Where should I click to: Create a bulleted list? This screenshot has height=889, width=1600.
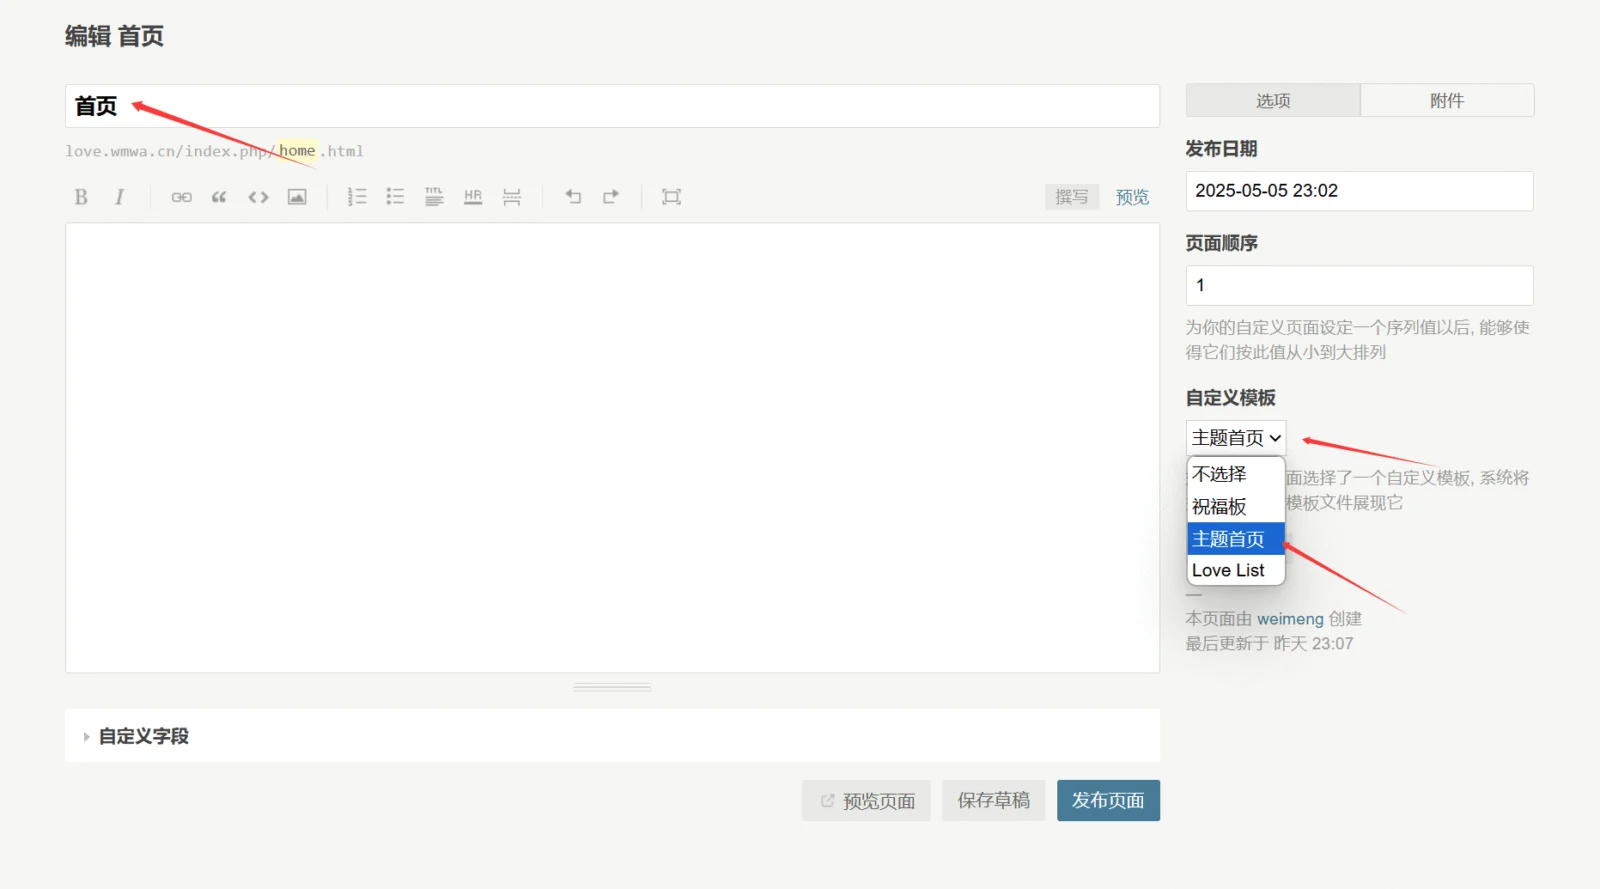[395, 197]
